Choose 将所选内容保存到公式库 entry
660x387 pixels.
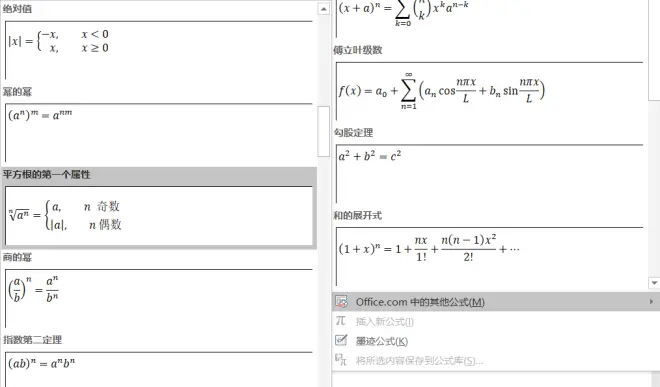[x=496, y=360]
